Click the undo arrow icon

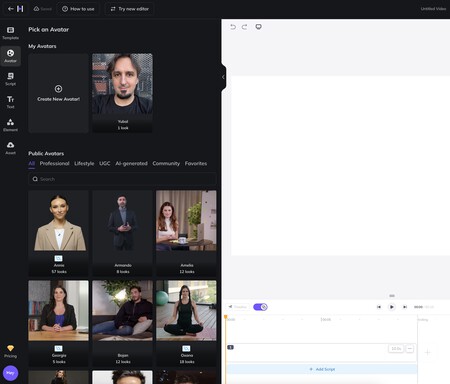point(233,27)
